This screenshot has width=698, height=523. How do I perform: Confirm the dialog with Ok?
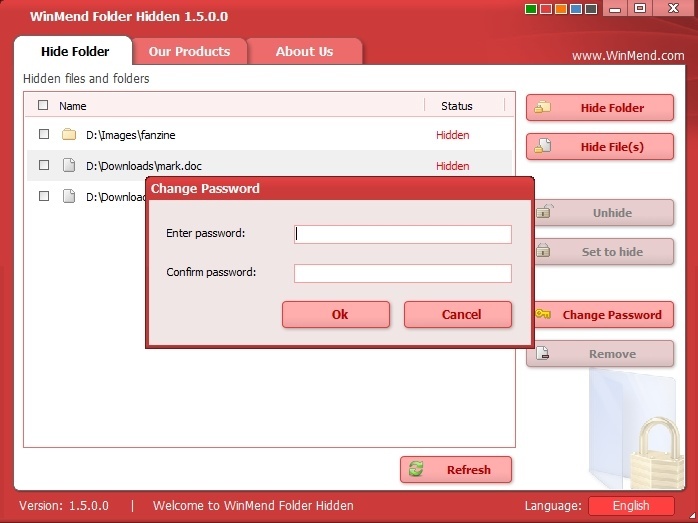[336, 314]
